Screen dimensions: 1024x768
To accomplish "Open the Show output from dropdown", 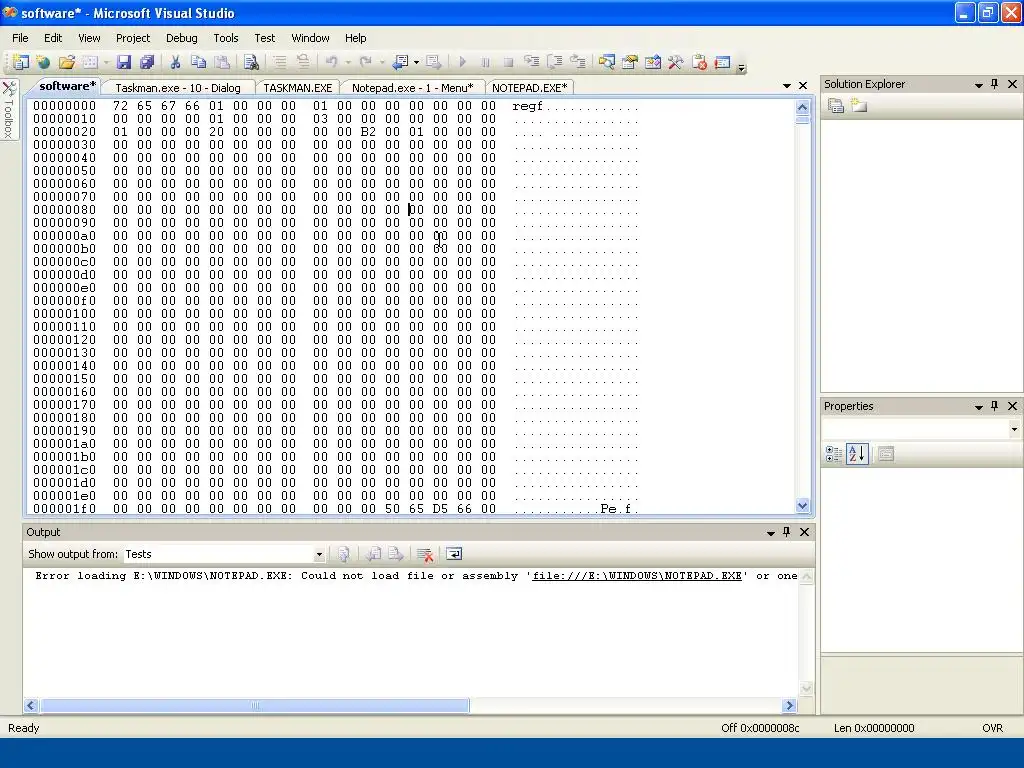I will coord(319,554).
